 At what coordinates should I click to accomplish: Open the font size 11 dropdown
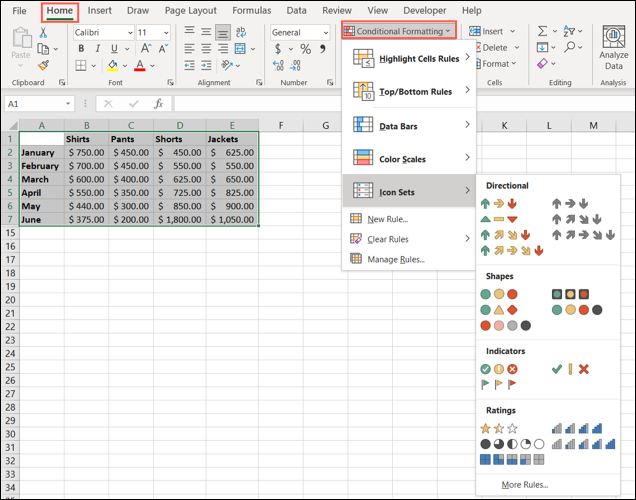[166, 32]
